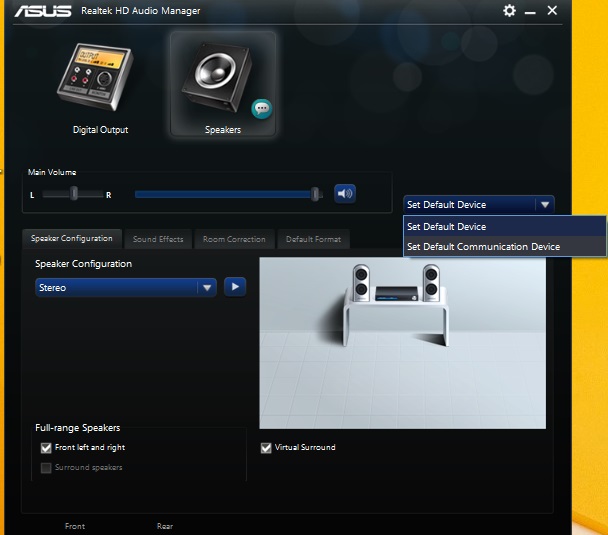Open the Room Correction tab
The image size is (608, 535).
click(x=234, y=239)
